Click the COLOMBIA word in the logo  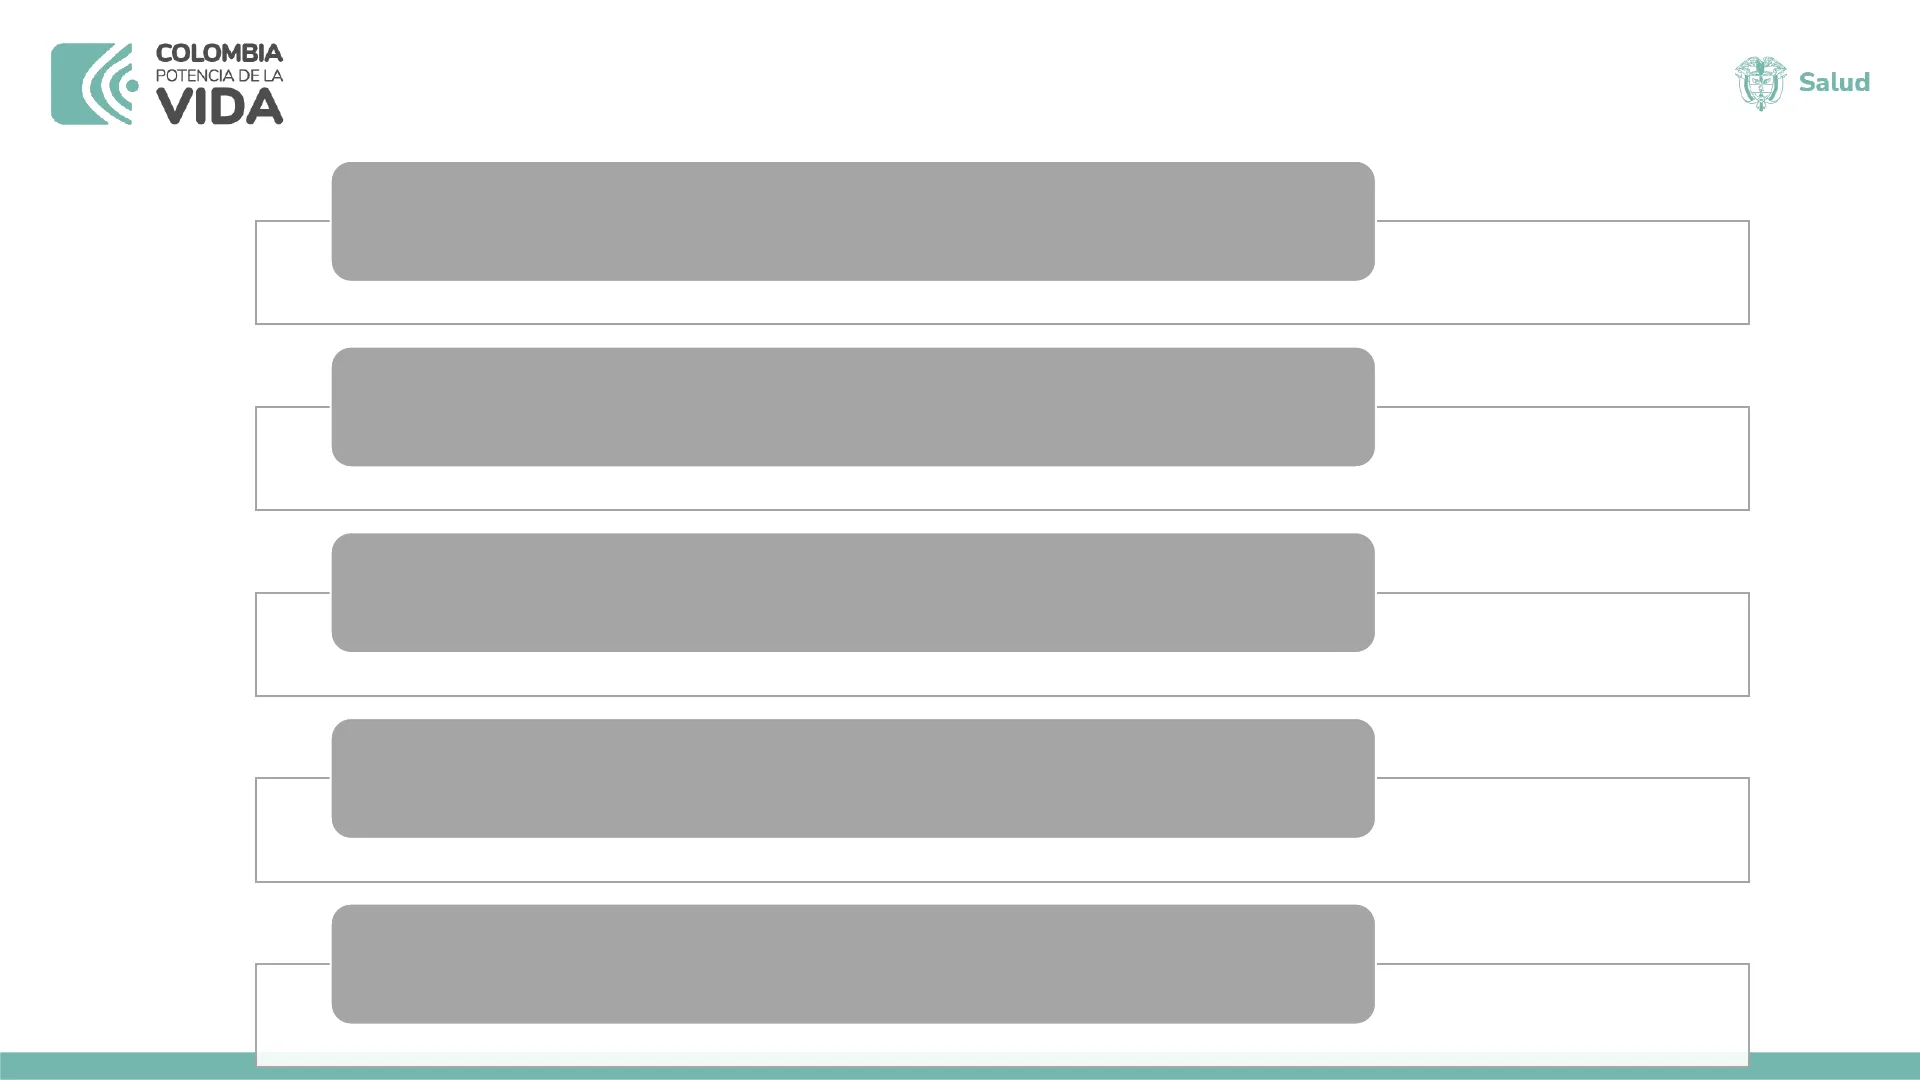(x=219, y=53)
